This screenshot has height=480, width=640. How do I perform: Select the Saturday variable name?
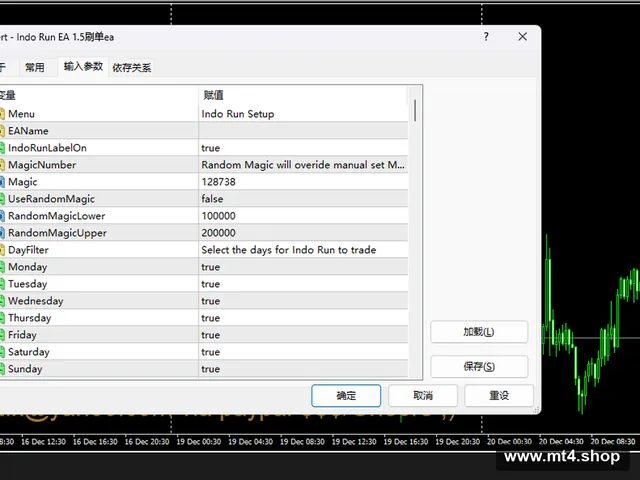pos(29,352)
